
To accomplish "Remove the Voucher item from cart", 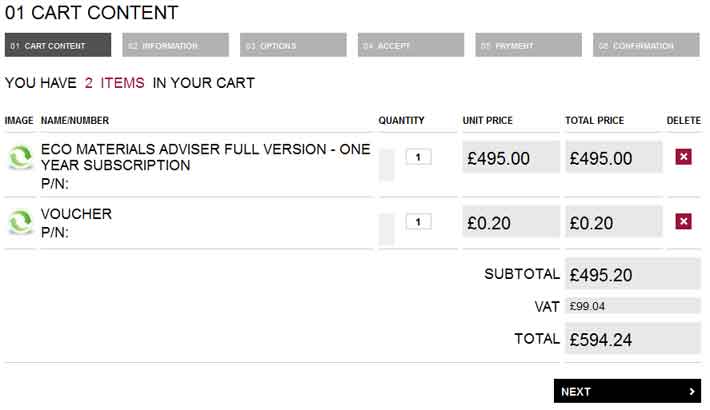I will pos(683,222).
